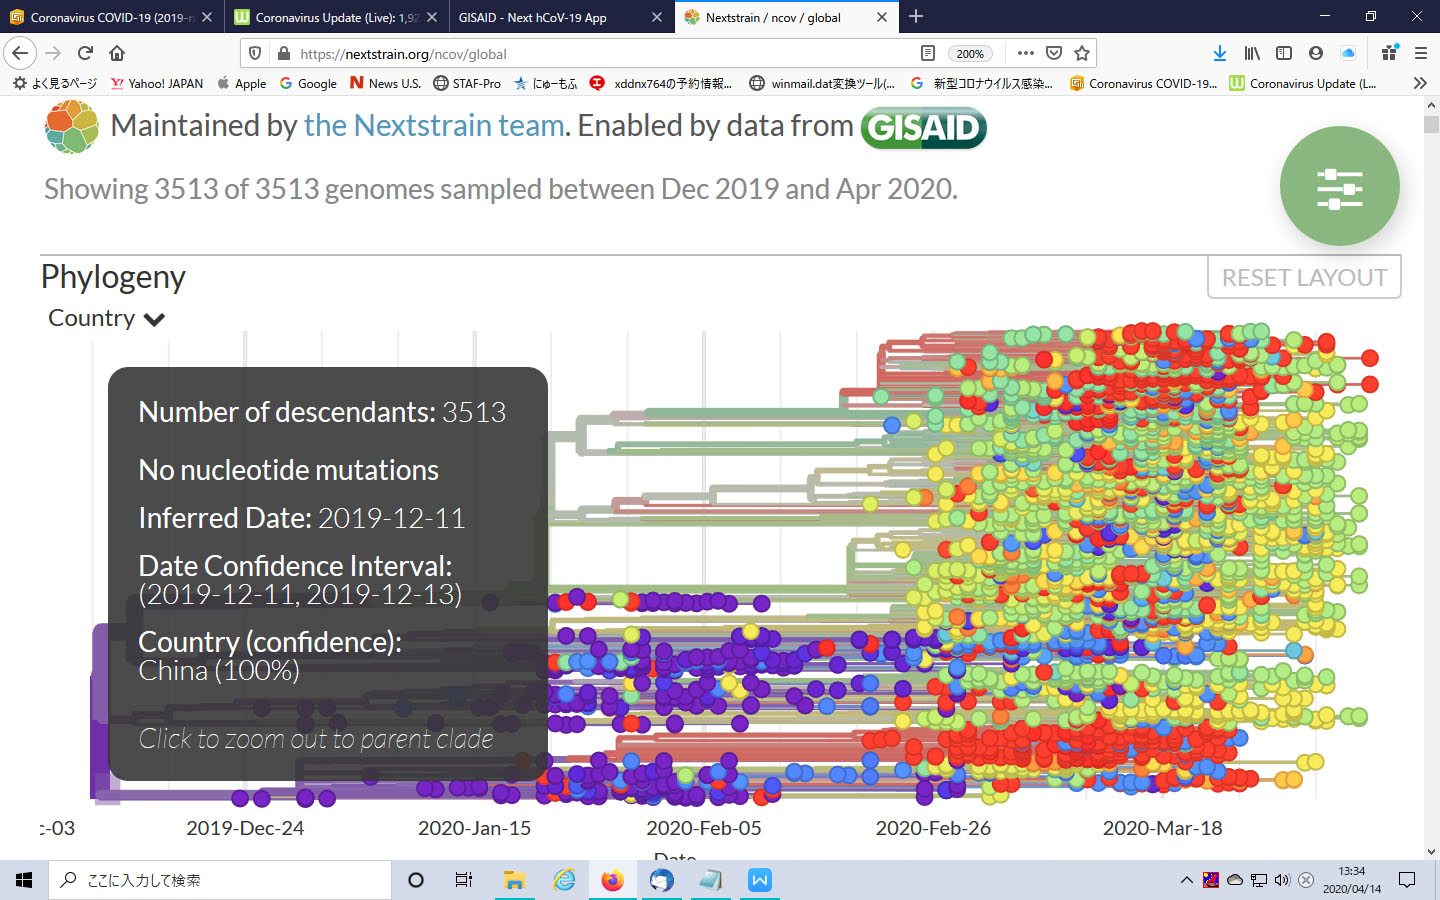Open Firefox hamburger menu
Viewport: 1440px width, 900px height.
pyautogui.click(x=1420, y=53)
